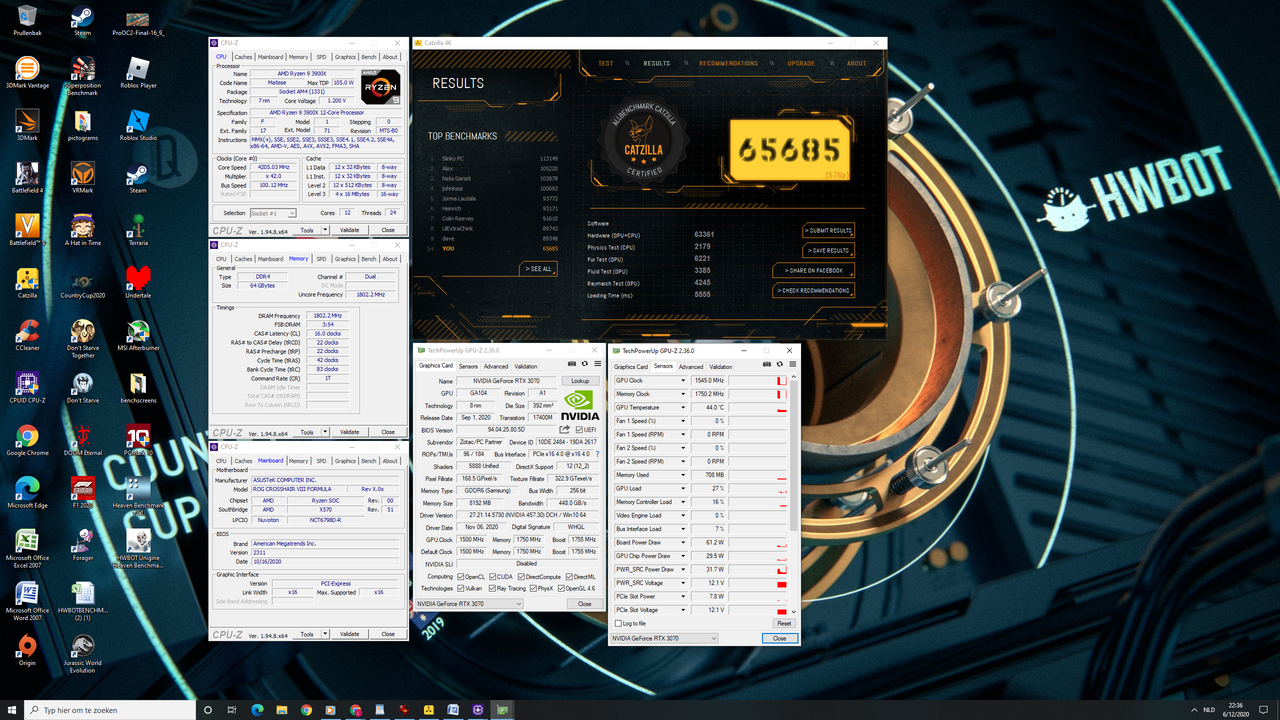Launch DOOM Eternal from the desktop

tap(82, 440)
